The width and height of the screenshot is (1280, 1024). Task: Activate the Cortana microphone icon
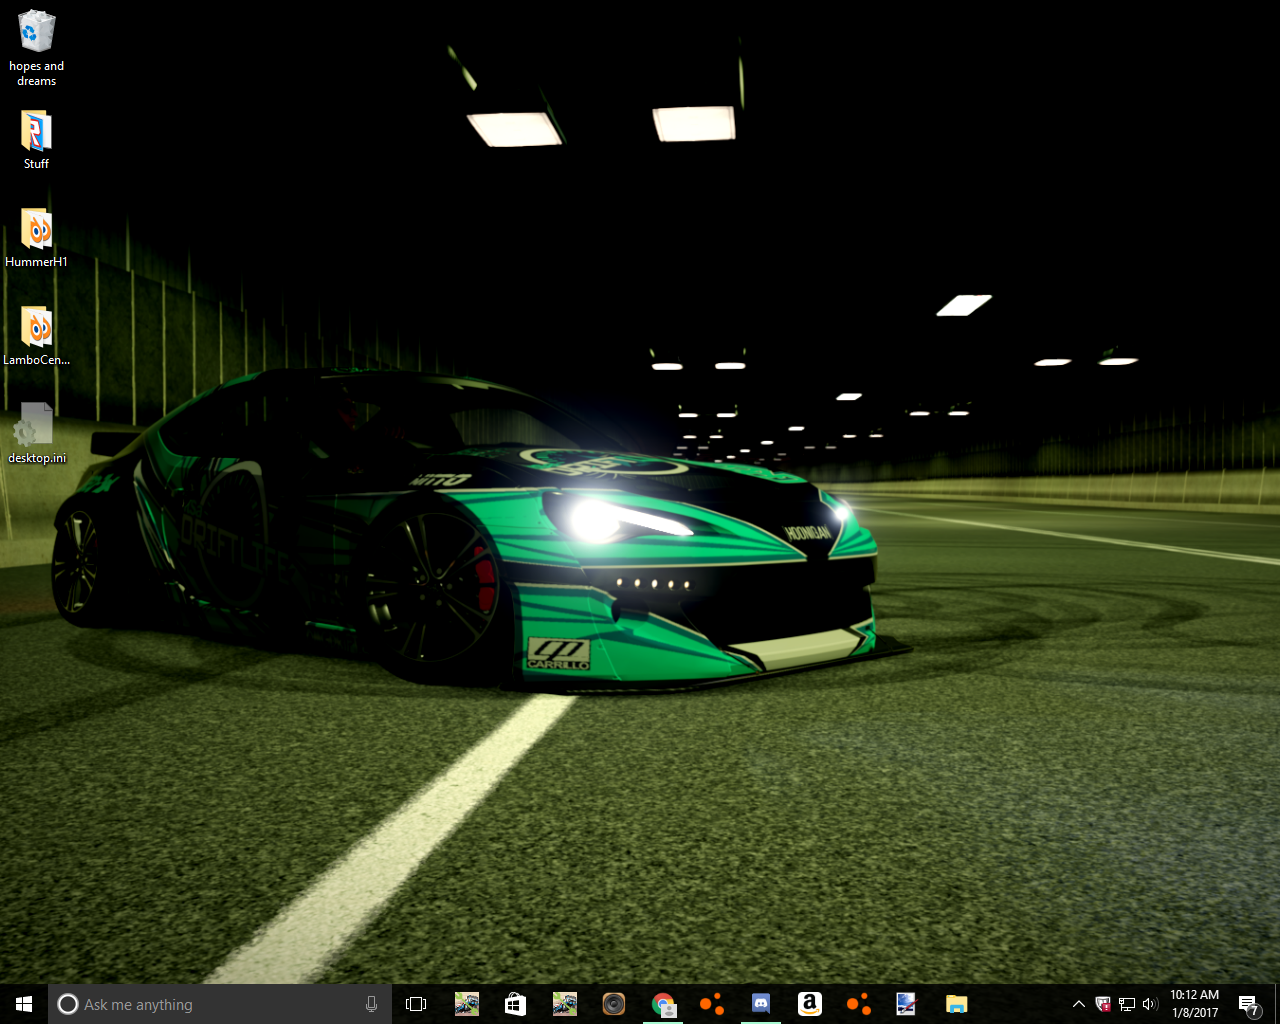(x=371, y=1004)
